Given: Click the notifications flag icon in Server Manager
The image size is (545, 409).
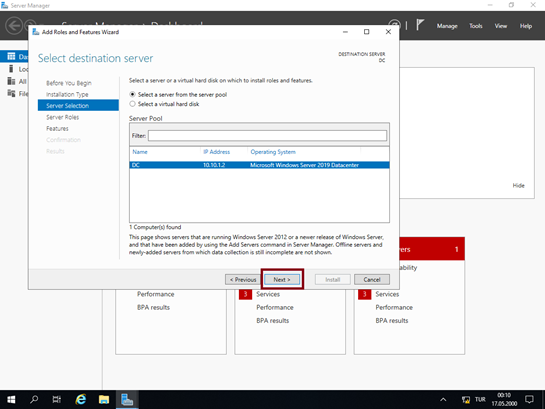Looking at the screenshot, I should (x=420, y=25).
